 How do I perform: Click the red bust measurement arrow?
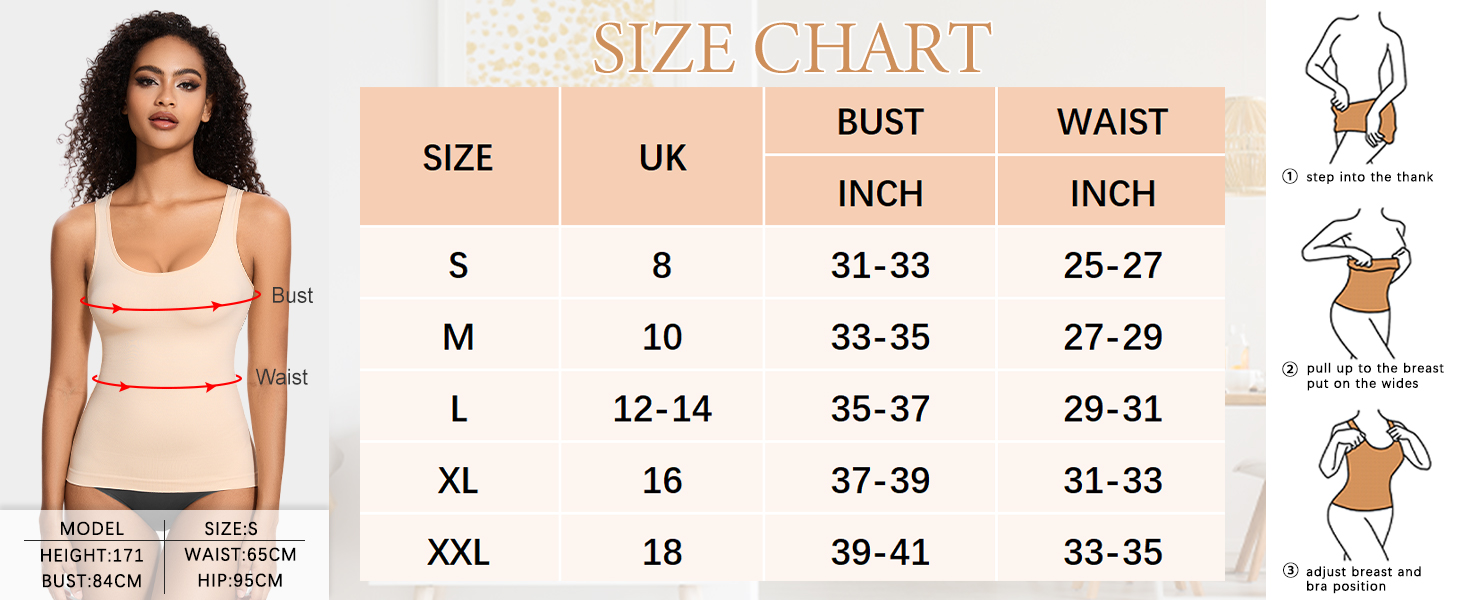click(166, 302)
